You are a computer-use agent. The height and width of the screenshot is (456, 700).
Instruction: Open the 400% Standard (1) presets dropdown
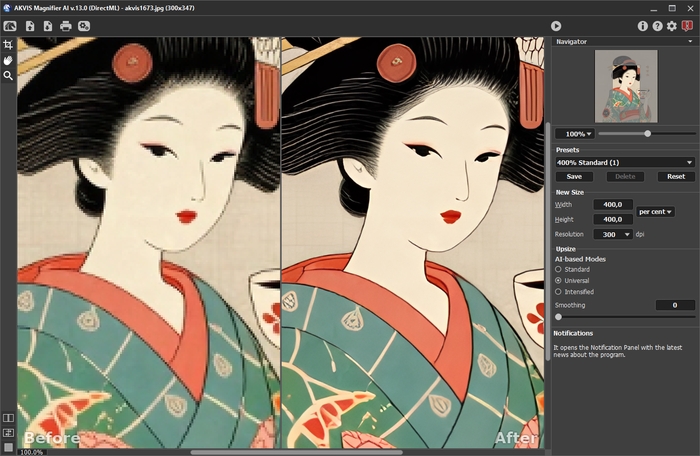[625, 162]
